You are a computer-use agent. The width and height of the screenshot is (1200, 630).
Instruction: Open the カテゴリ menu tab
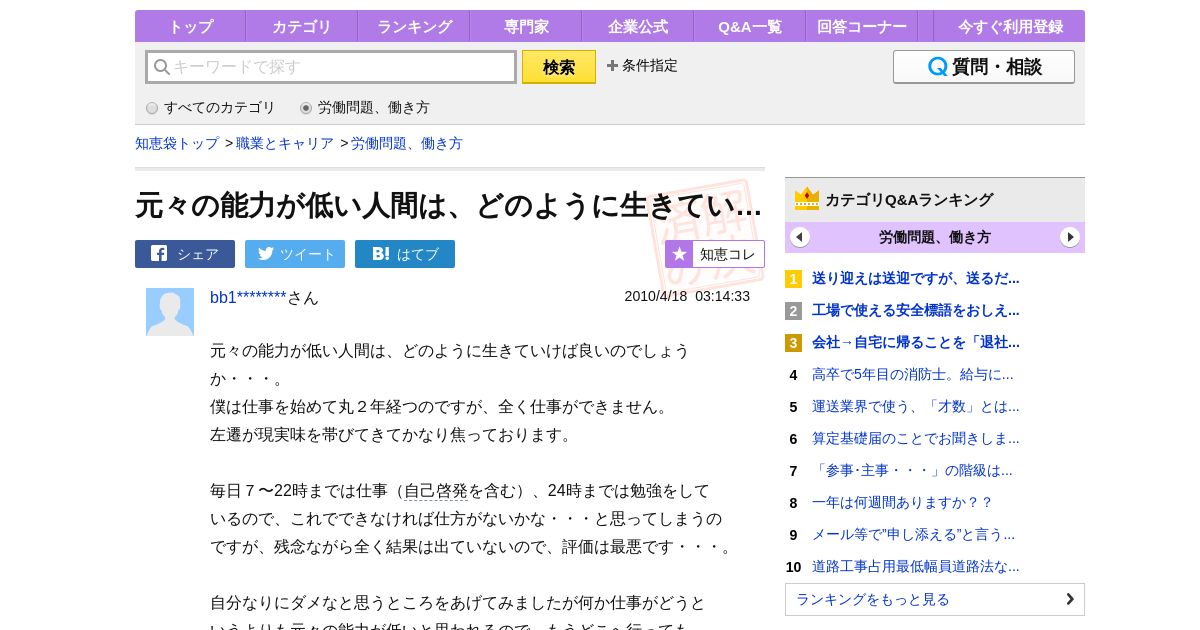301,26
